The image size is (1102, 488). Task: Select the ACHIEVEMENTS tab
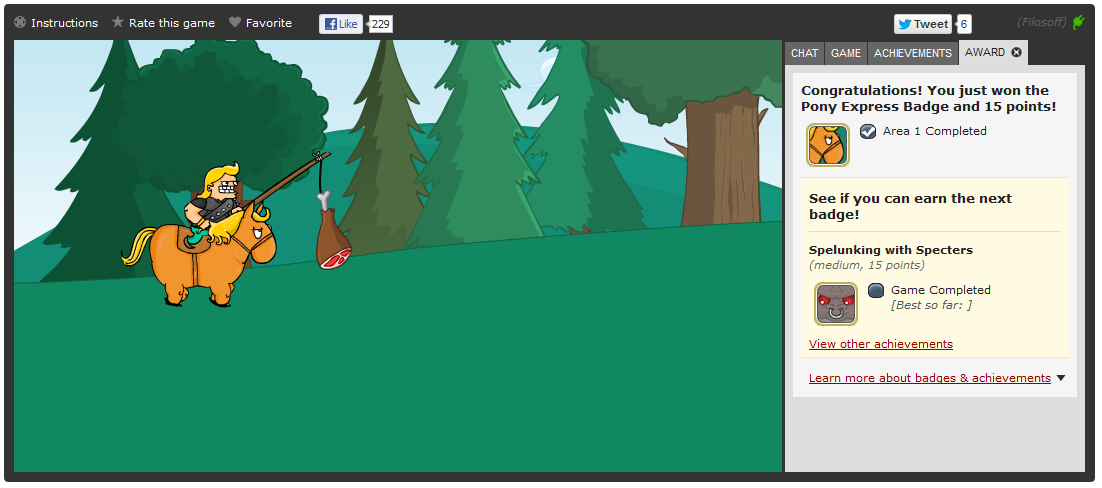[912, 53]
